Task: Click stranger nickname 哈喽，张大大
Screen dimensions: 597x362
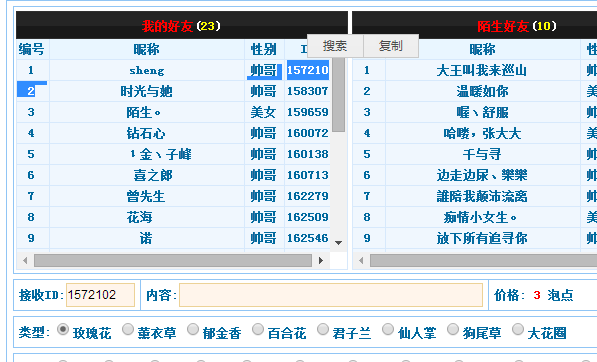Action: click(x=482, y=133)
